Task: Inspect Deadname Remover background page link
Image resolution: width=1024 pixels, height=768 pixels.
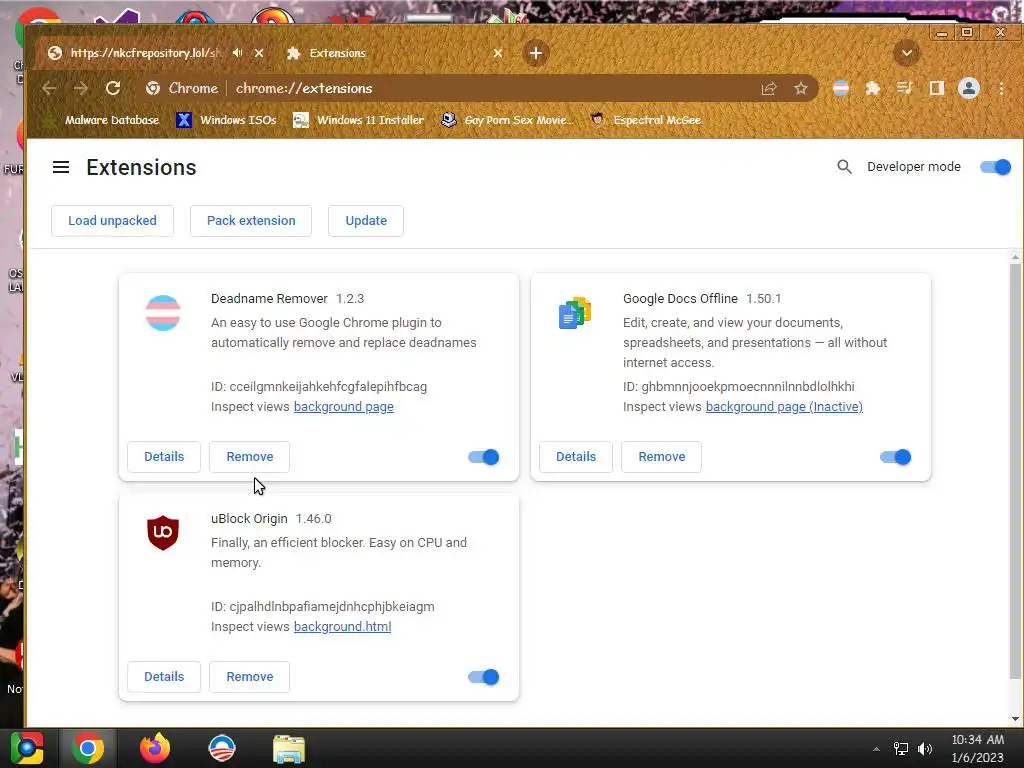Action: pyautogui.click(x=344, y=407)
